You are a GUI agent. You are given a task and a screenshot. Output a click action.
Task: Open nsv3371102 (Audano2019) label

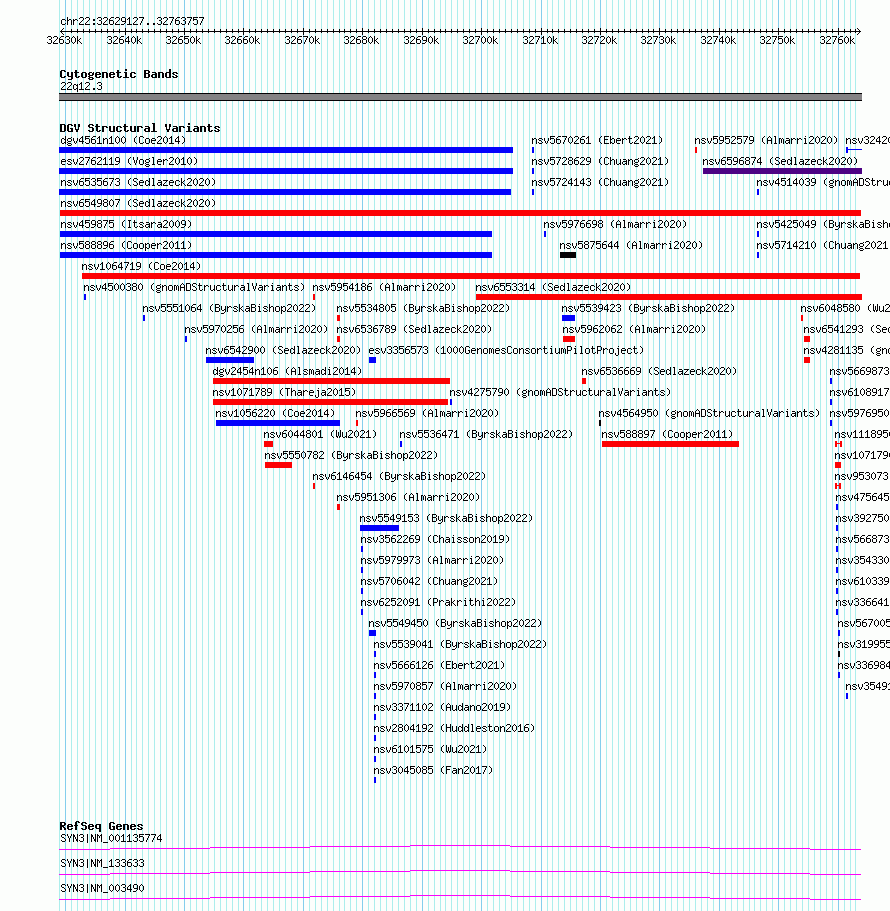tap(442, 707)
